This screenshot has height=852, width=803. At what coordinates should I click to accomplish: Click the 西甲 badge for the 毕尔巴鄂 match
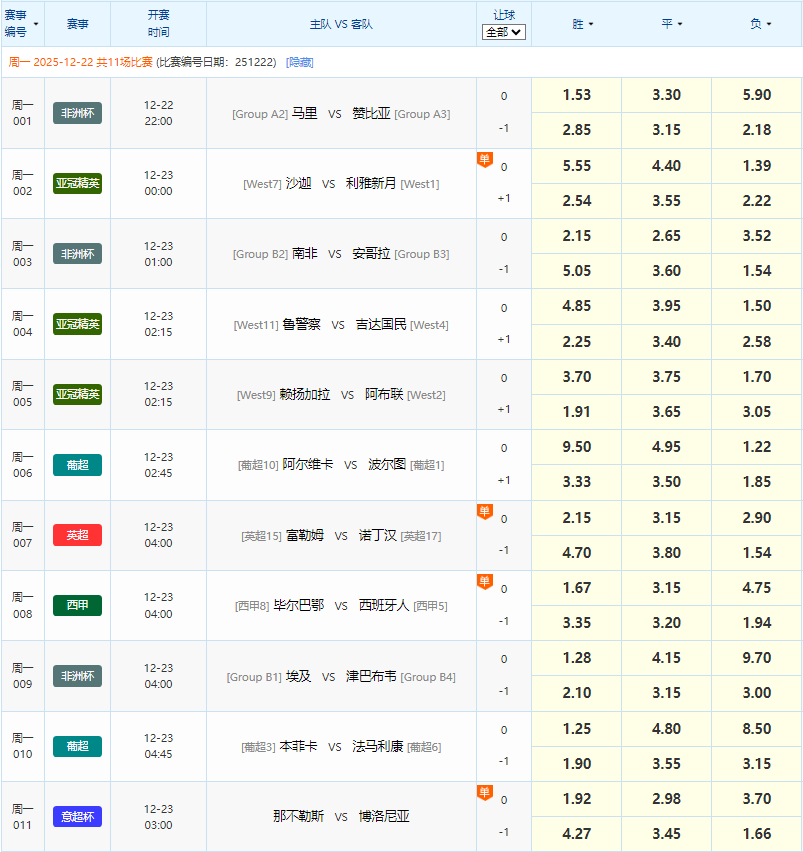click(77, 605)
